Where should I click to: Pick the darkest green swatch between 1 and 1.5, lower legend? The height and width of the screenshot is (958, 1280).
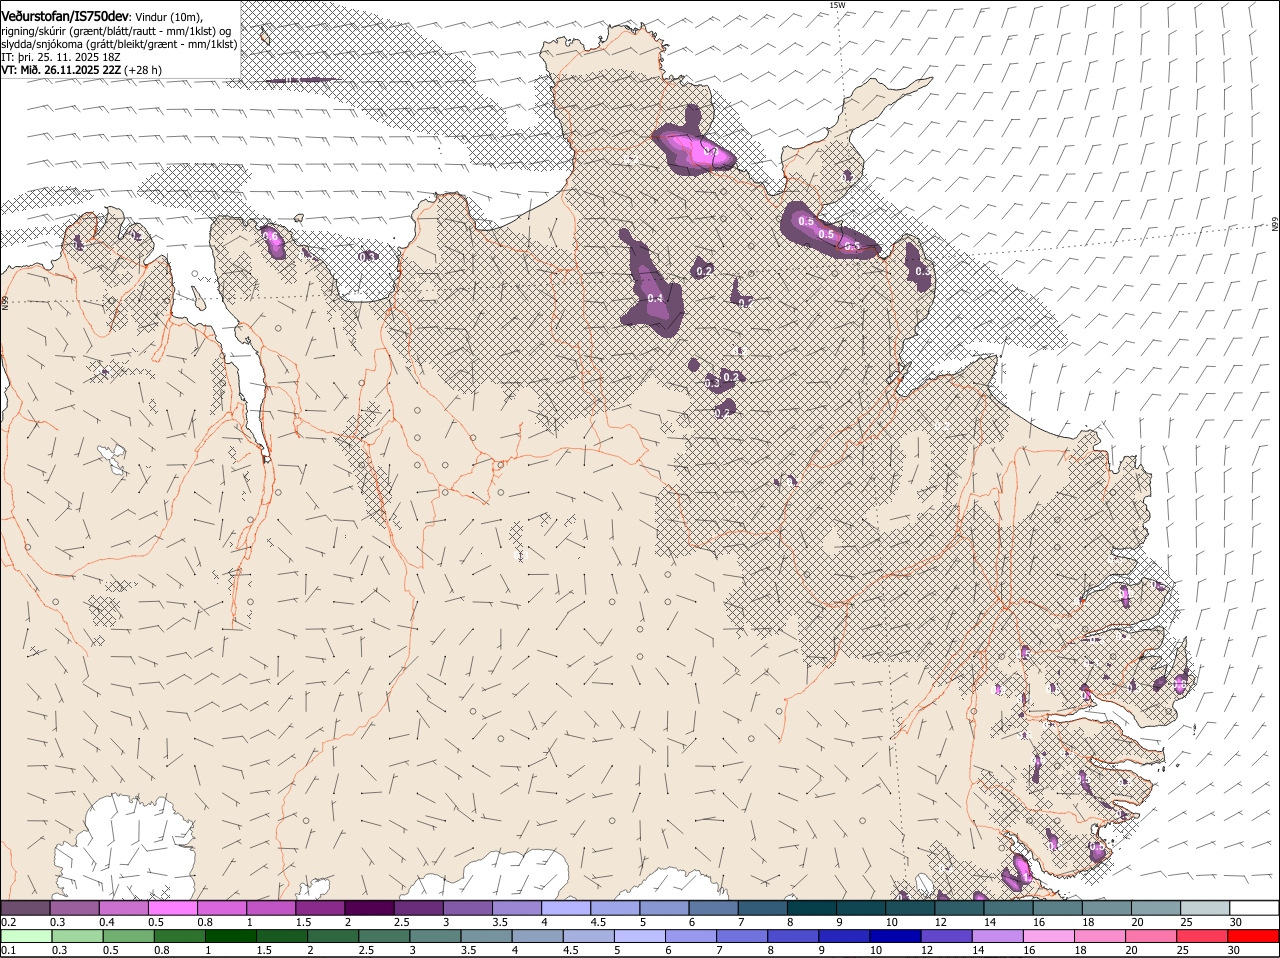click(x=231, y=936)
